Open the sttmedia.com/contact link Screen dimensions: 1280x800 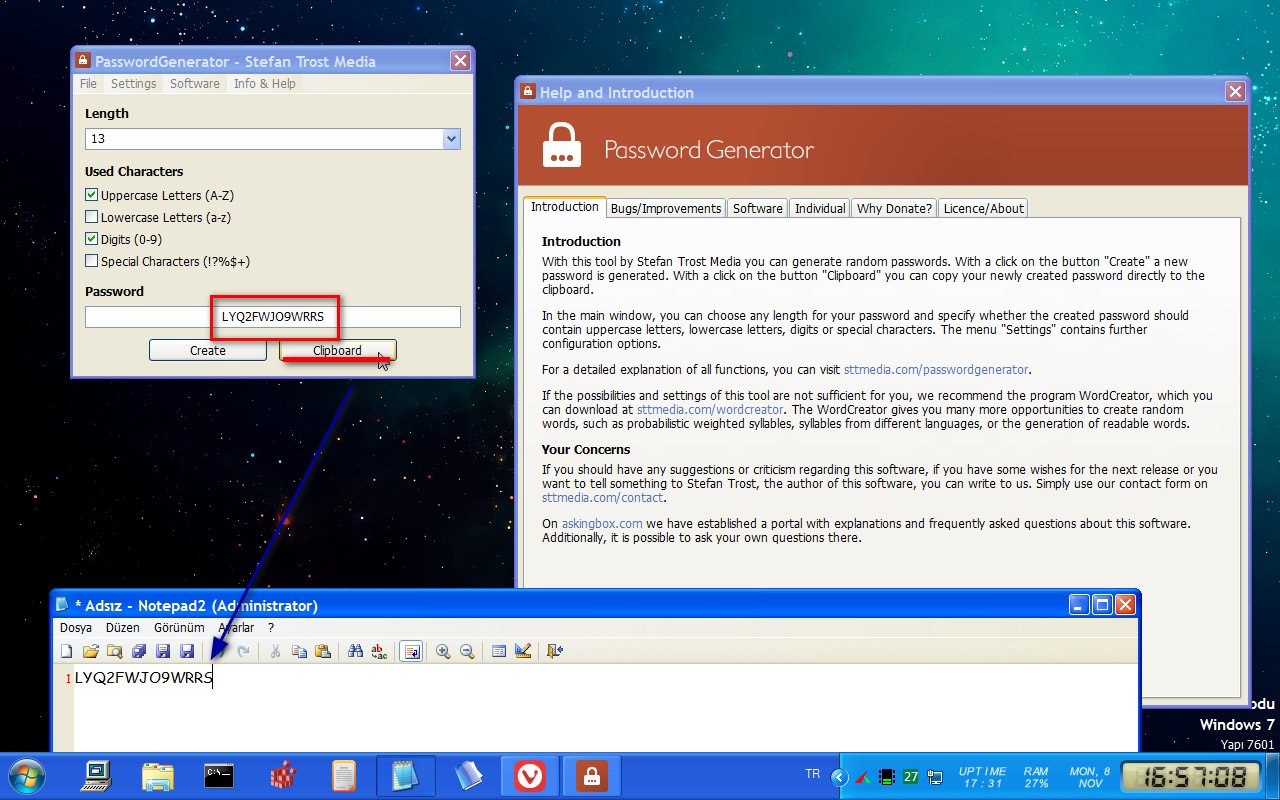pos(603,497)
